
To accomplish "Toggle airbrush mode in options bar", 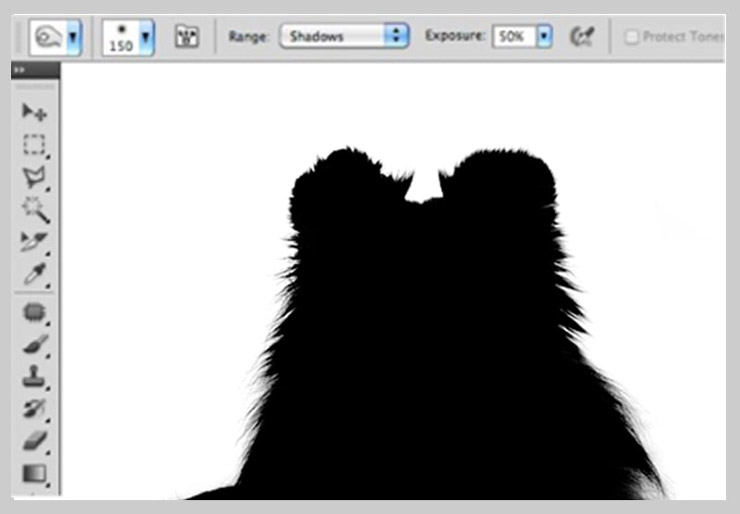I will point(580,37).
